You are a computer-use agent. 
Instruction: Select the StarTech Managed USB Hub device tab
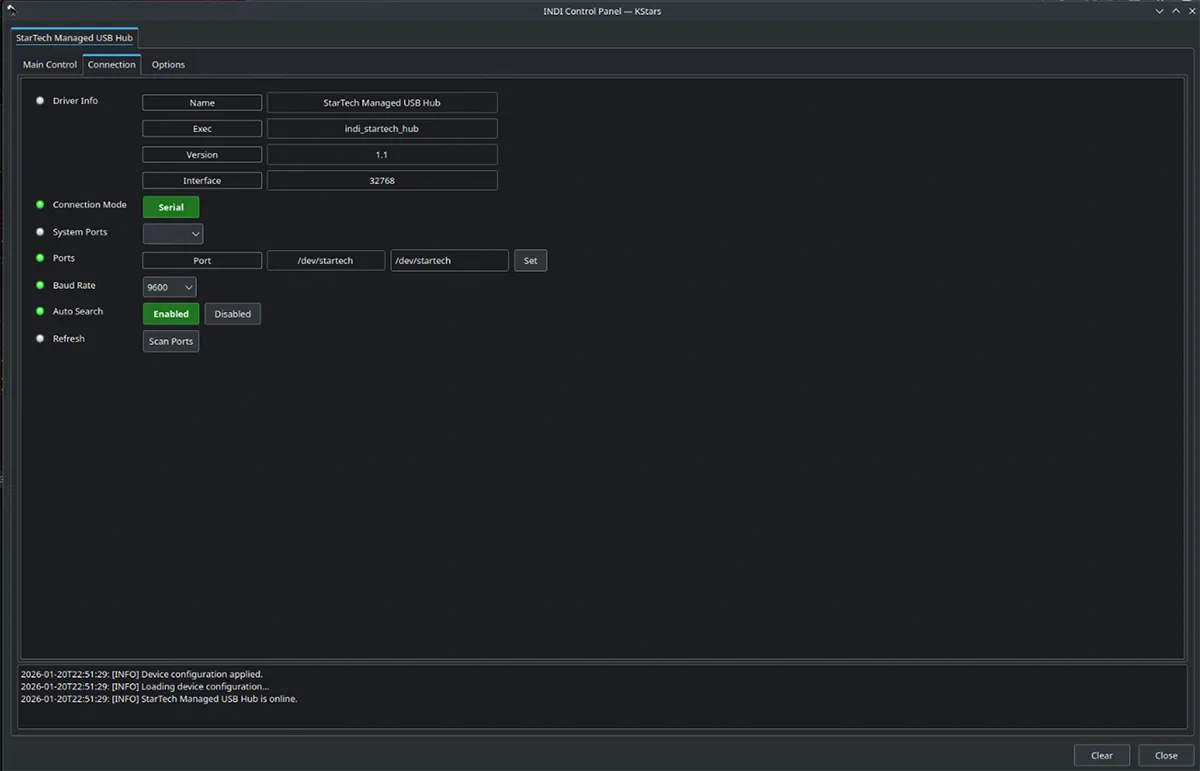click(75, 38)
